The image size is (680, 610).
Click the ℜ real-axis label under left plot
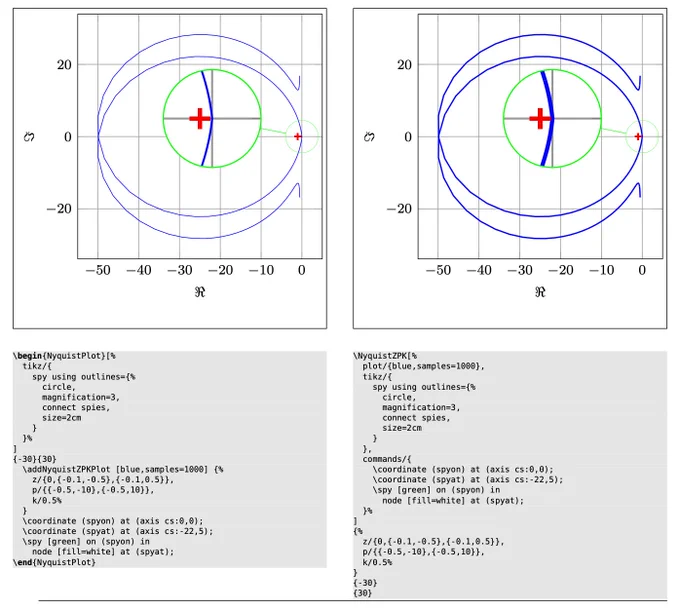point(200,292)
